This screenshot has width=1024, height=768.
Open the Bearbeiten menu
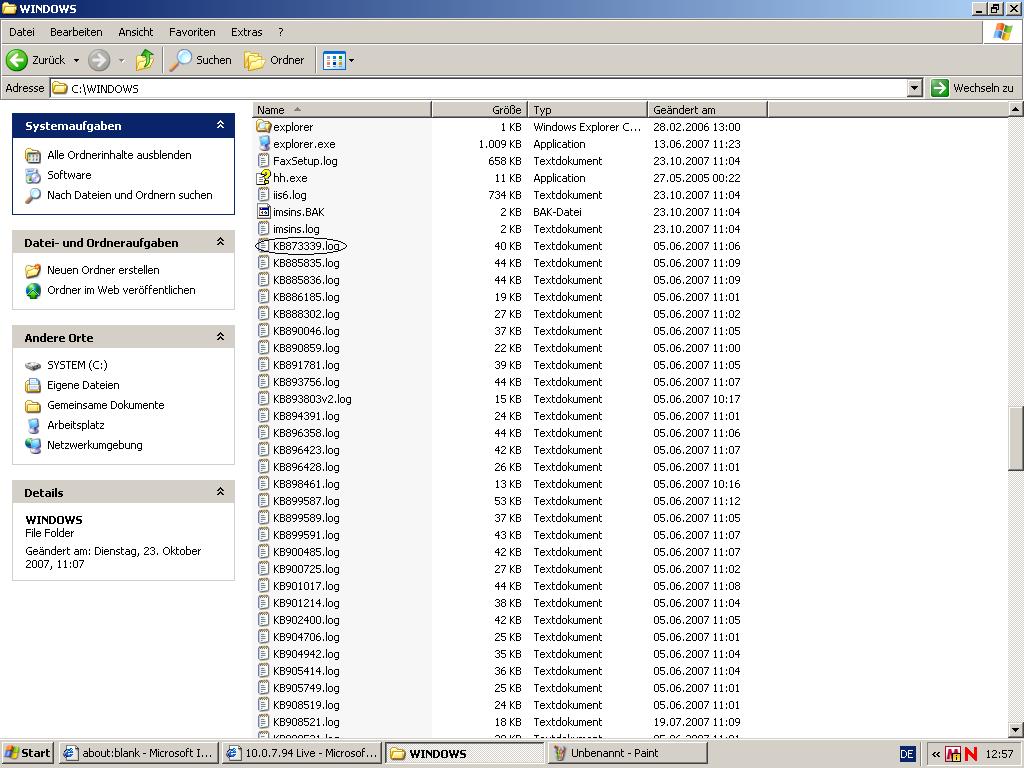(76, 32)
